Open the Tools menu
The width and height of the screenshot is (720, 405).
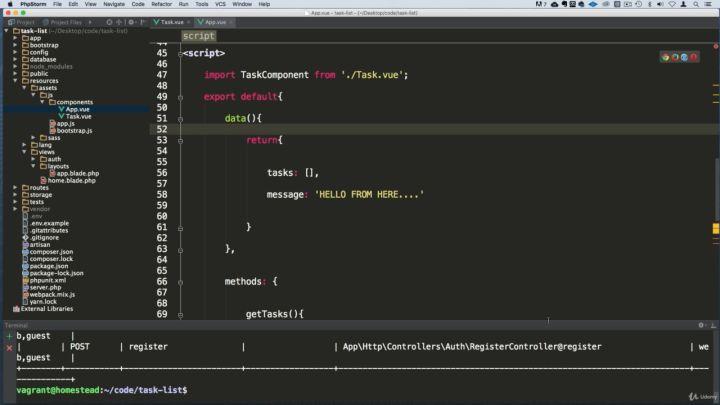click(202, 4)
